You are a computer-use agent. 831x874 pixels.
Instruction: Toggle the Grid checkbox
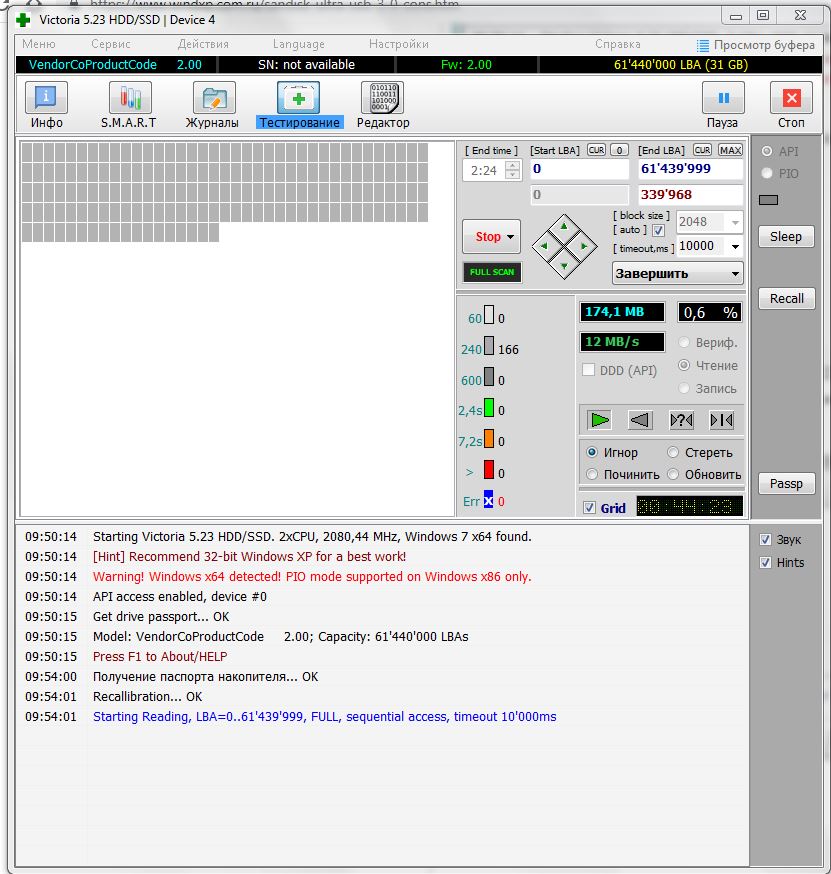(589, 508)
